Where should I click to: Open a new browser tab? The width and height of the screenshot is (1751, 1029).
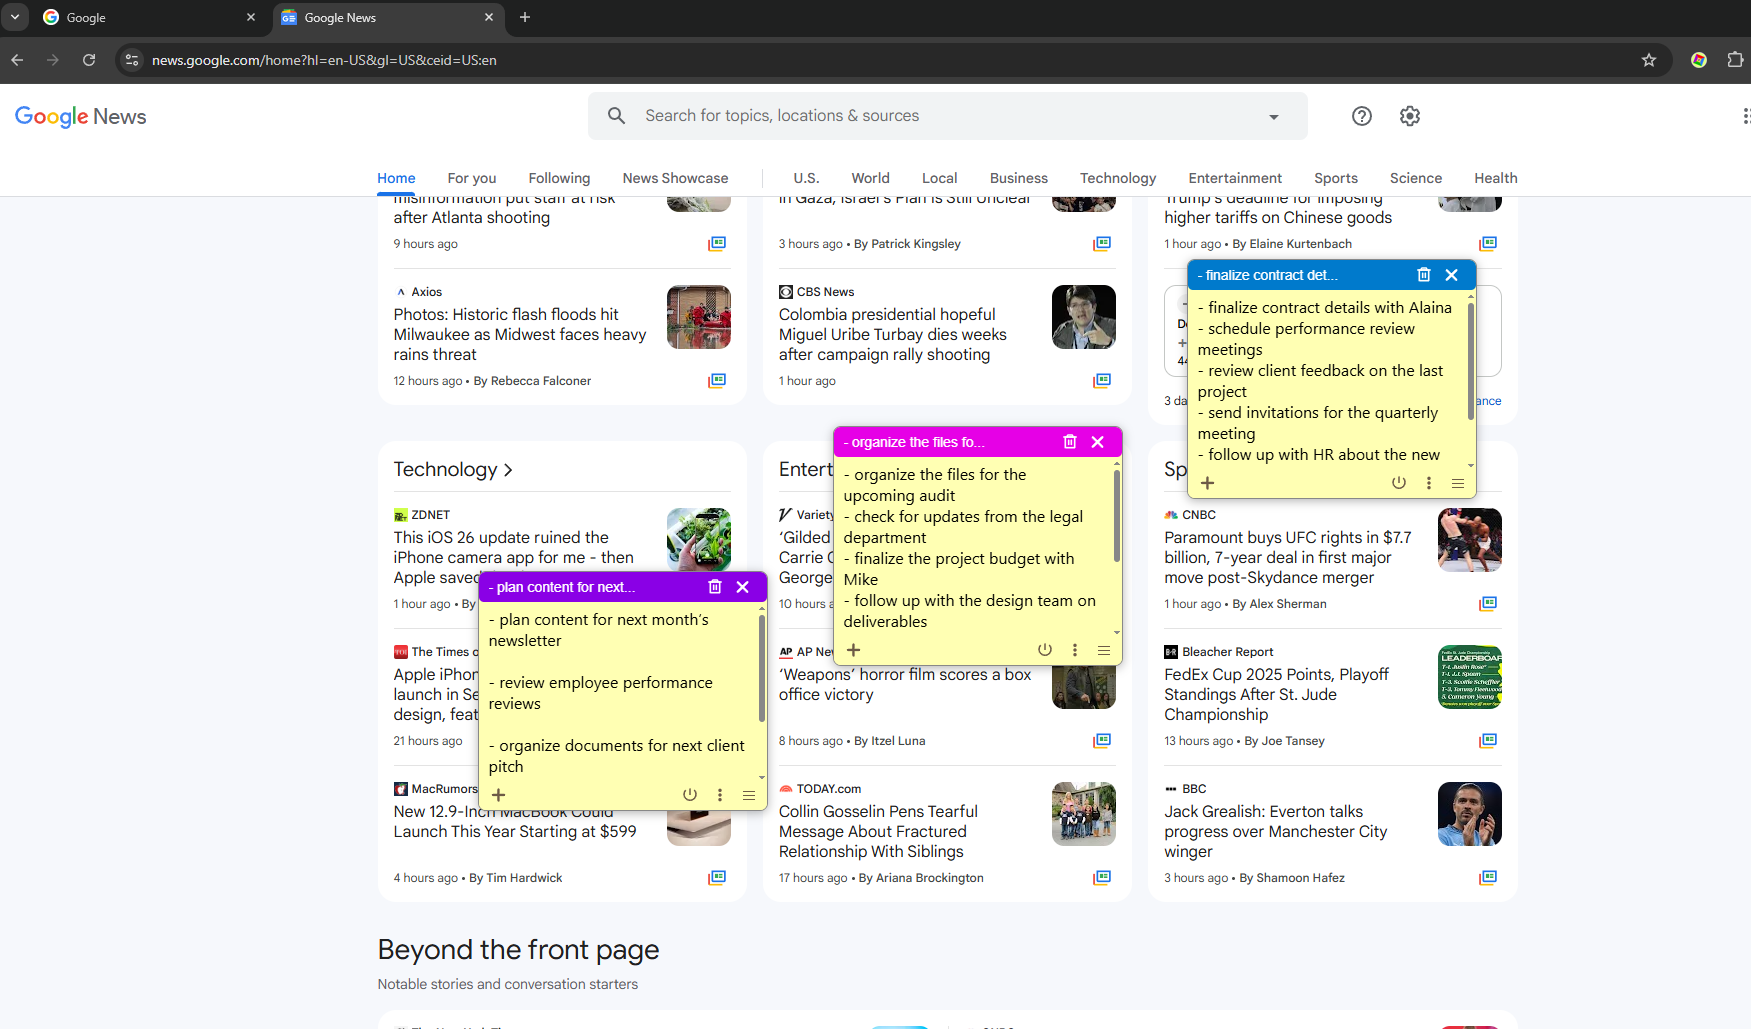525,17
